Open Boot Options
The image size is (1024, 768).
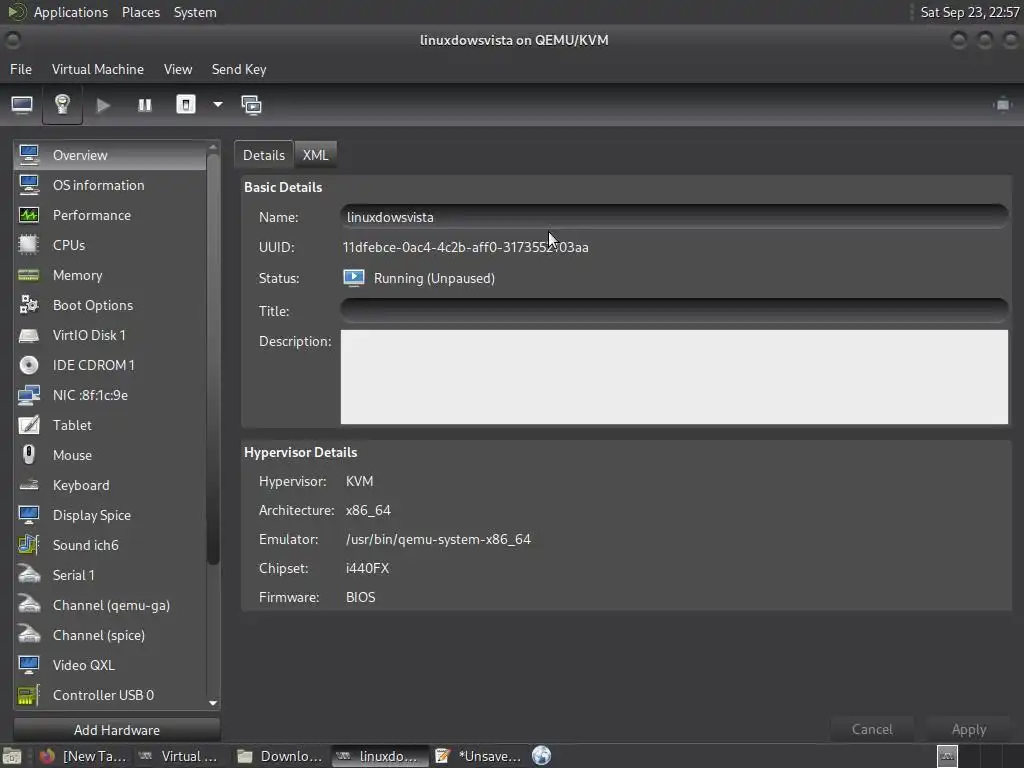click(110, 306)
